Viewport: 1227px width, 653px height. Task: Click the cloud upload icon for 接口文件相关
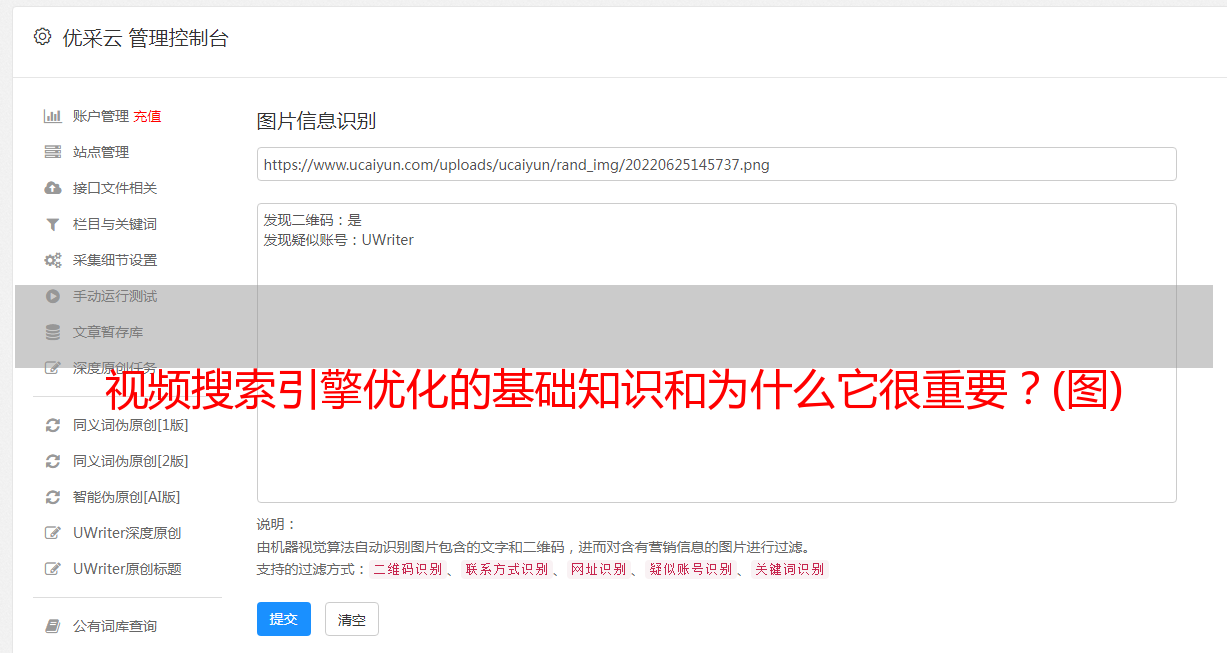tap(53, 188)
